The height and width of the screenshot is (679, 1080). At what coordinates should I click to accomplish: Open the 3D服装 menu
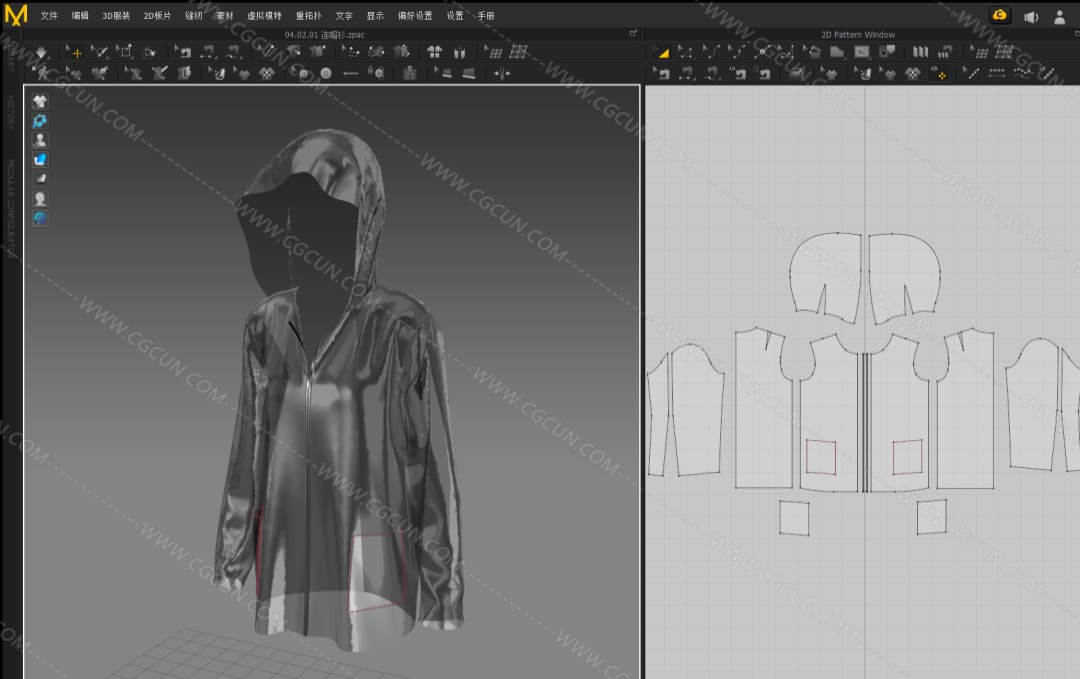tap(116, 16)
